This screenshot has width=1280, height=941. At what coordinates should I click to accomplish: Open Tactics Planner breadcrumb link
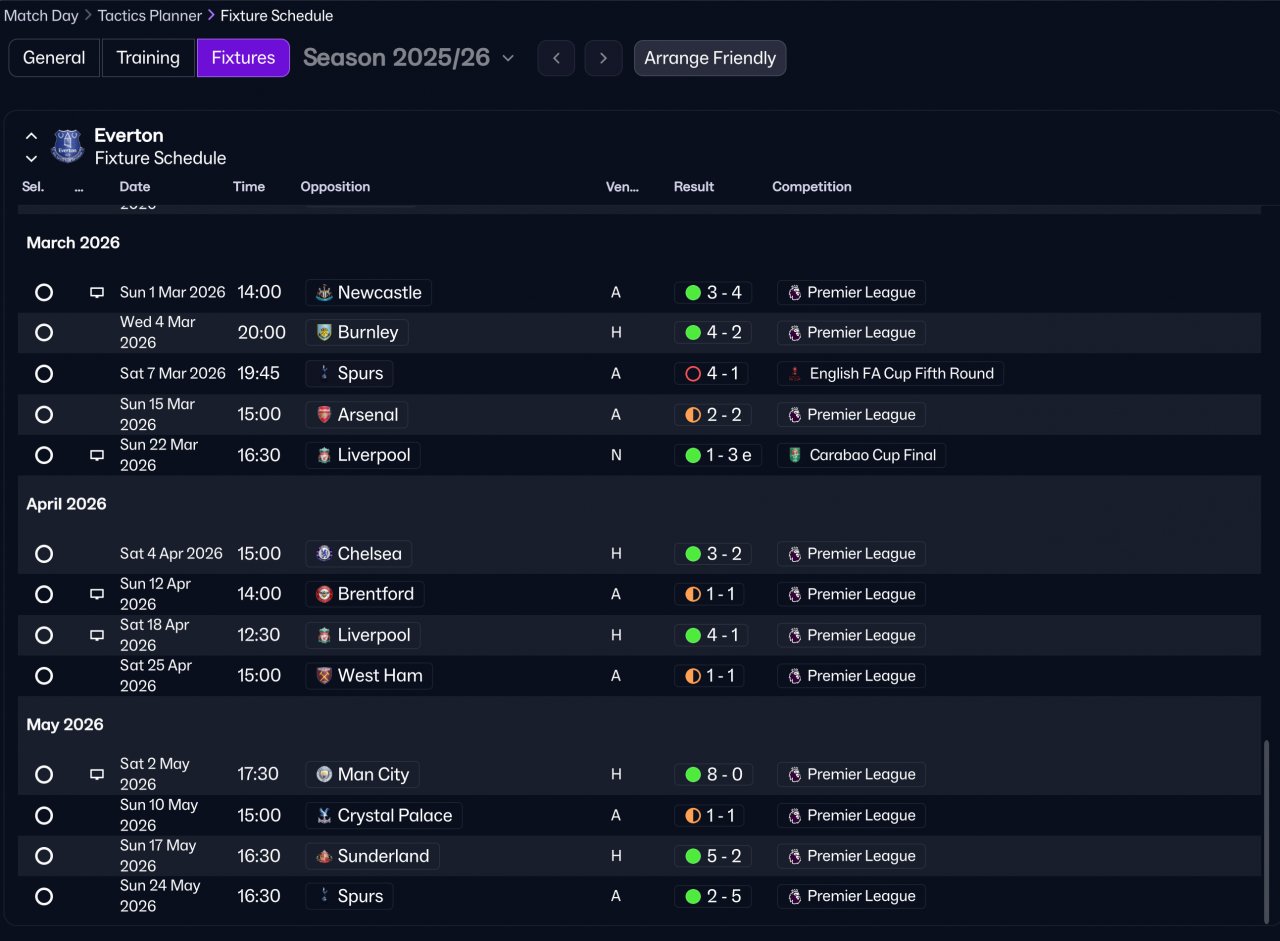click(150, 16)
